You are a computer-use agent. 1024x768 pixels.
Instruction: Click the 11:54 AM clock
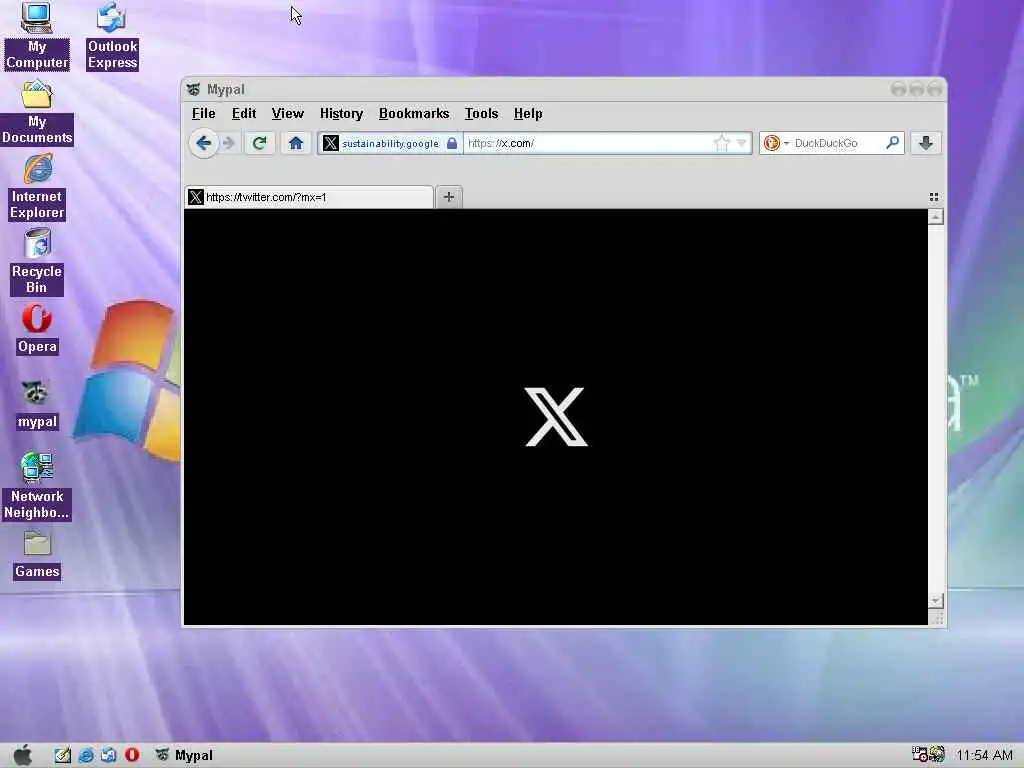click(984, 755)
